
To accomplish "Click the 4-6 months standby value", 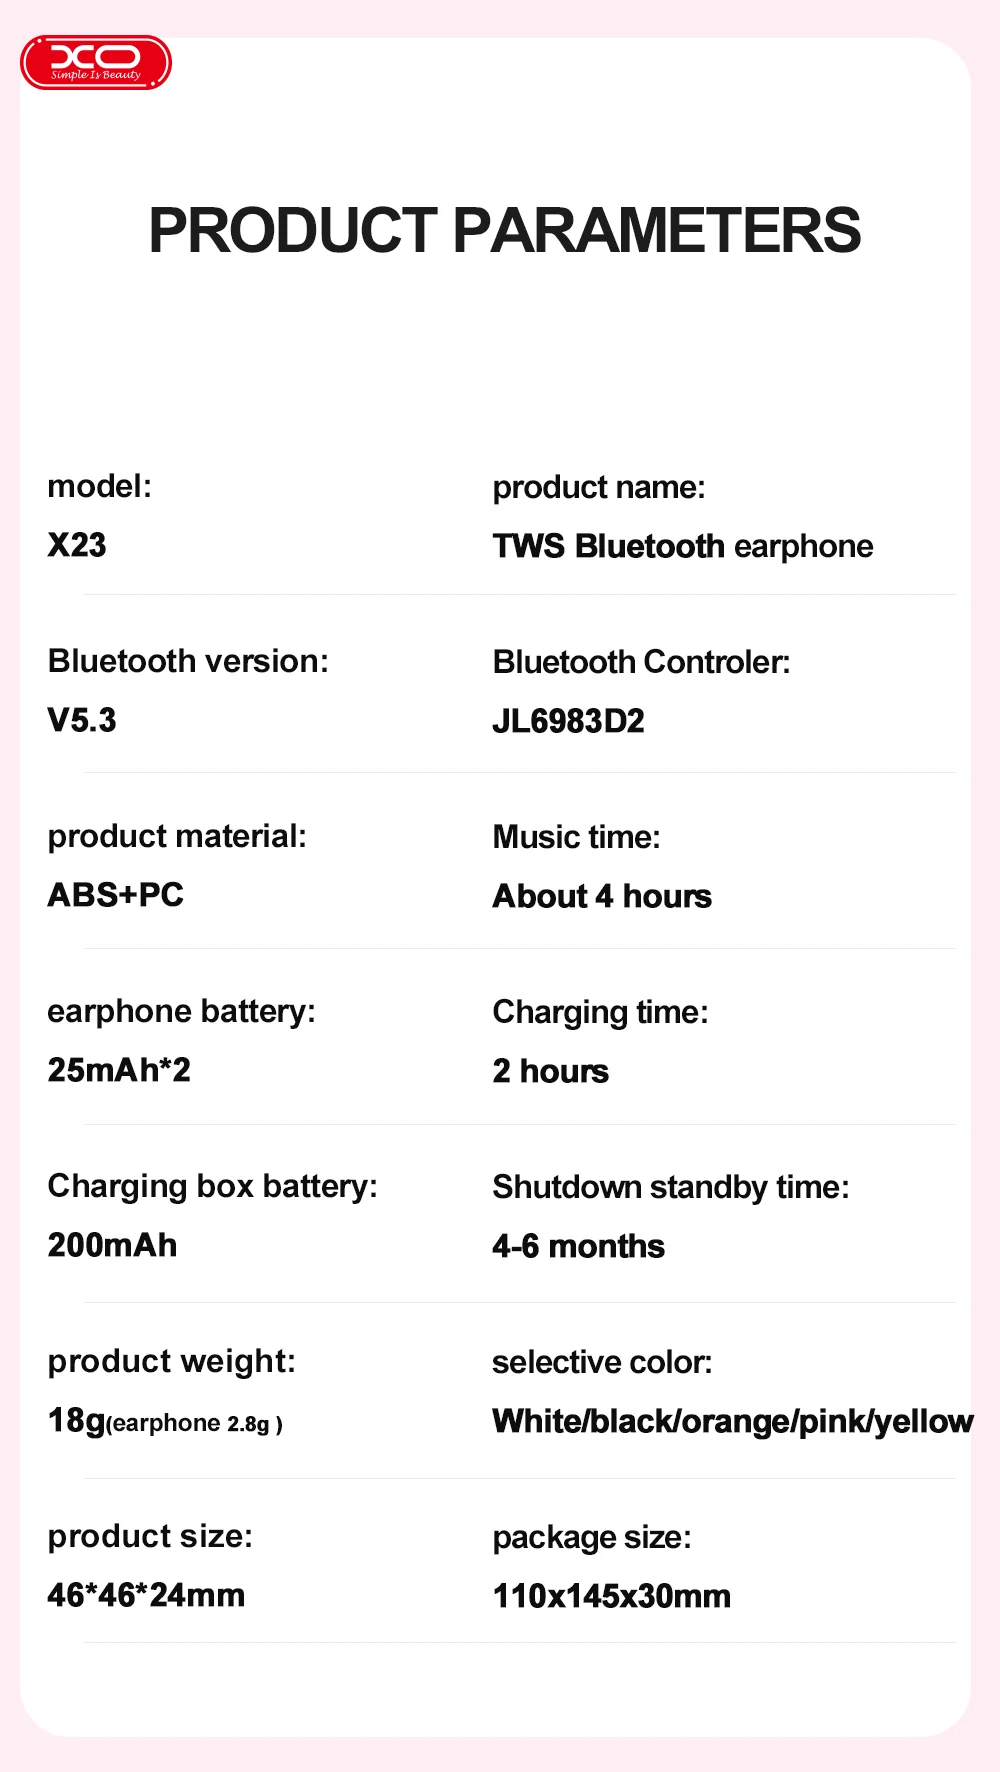I will coord(578,1246).
